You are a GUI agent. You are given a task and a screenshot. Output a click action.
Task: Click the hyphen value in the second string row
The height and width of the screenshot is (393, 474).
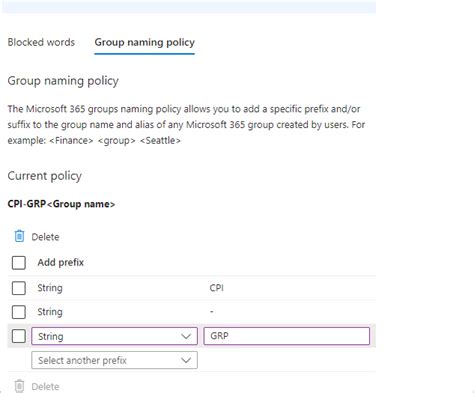(212, 312)
